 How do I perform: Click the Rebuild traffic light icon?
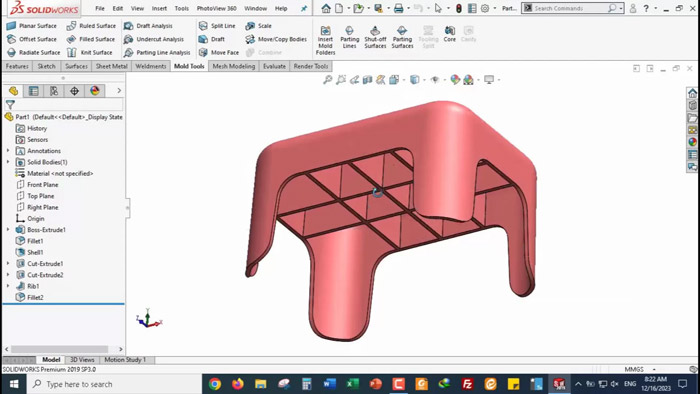(x=458, y=8)
